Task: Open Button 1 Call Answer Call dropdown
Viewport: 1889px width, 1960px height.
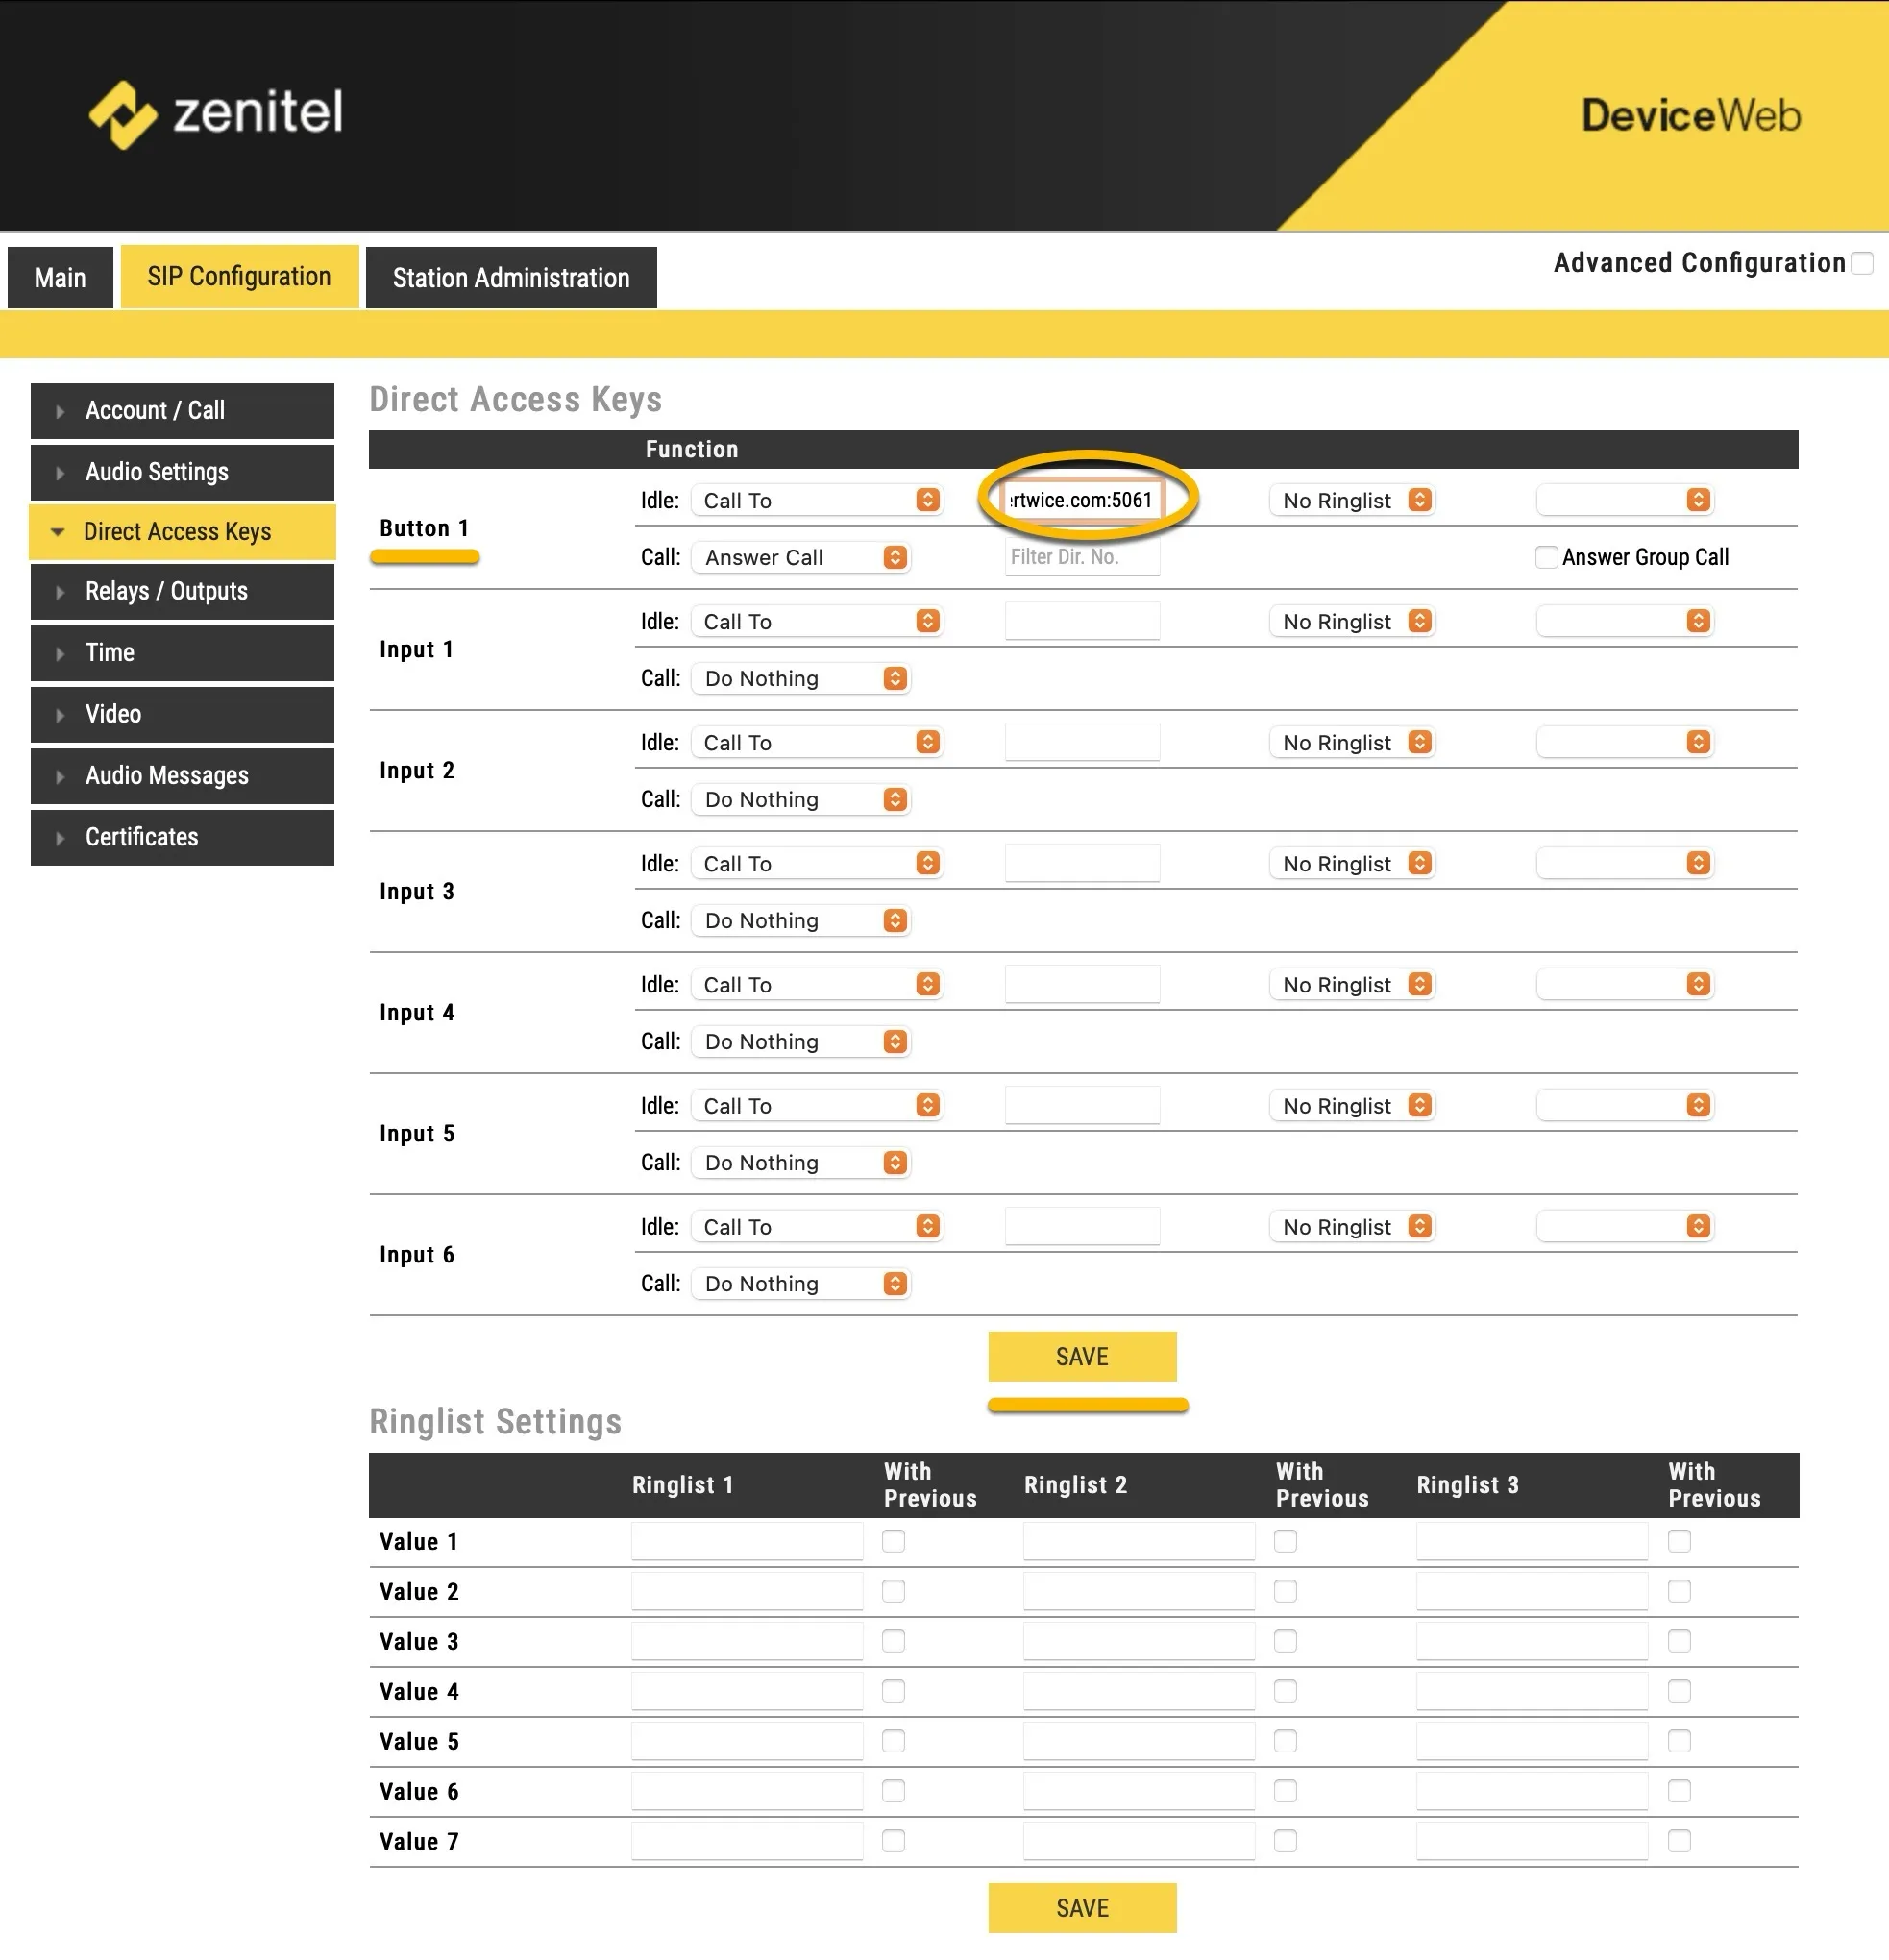Action: click(800, 557)
